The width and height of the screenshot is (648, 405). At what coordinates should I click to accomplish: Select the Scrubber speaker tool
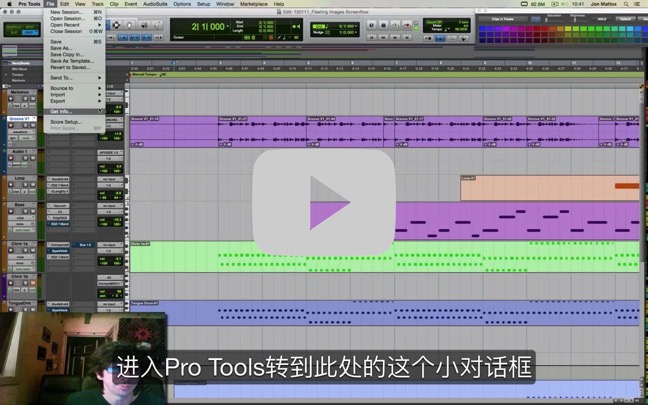[143, 25]
